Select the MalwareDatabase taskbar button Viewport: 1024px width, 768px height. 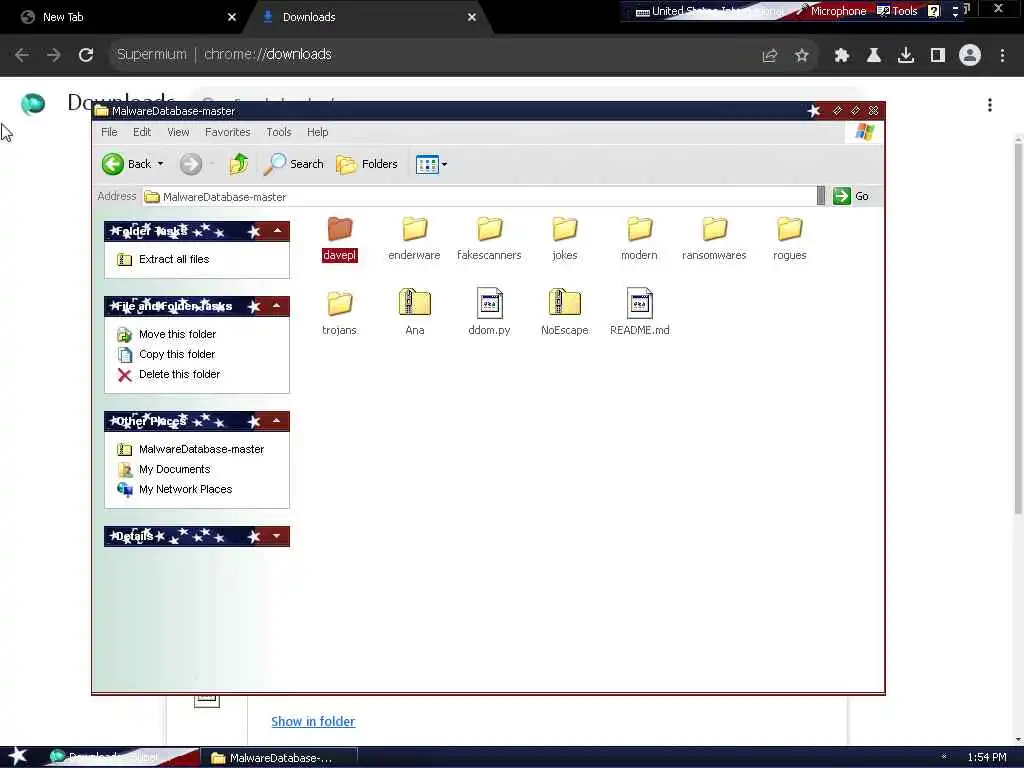tap(279, 758)
